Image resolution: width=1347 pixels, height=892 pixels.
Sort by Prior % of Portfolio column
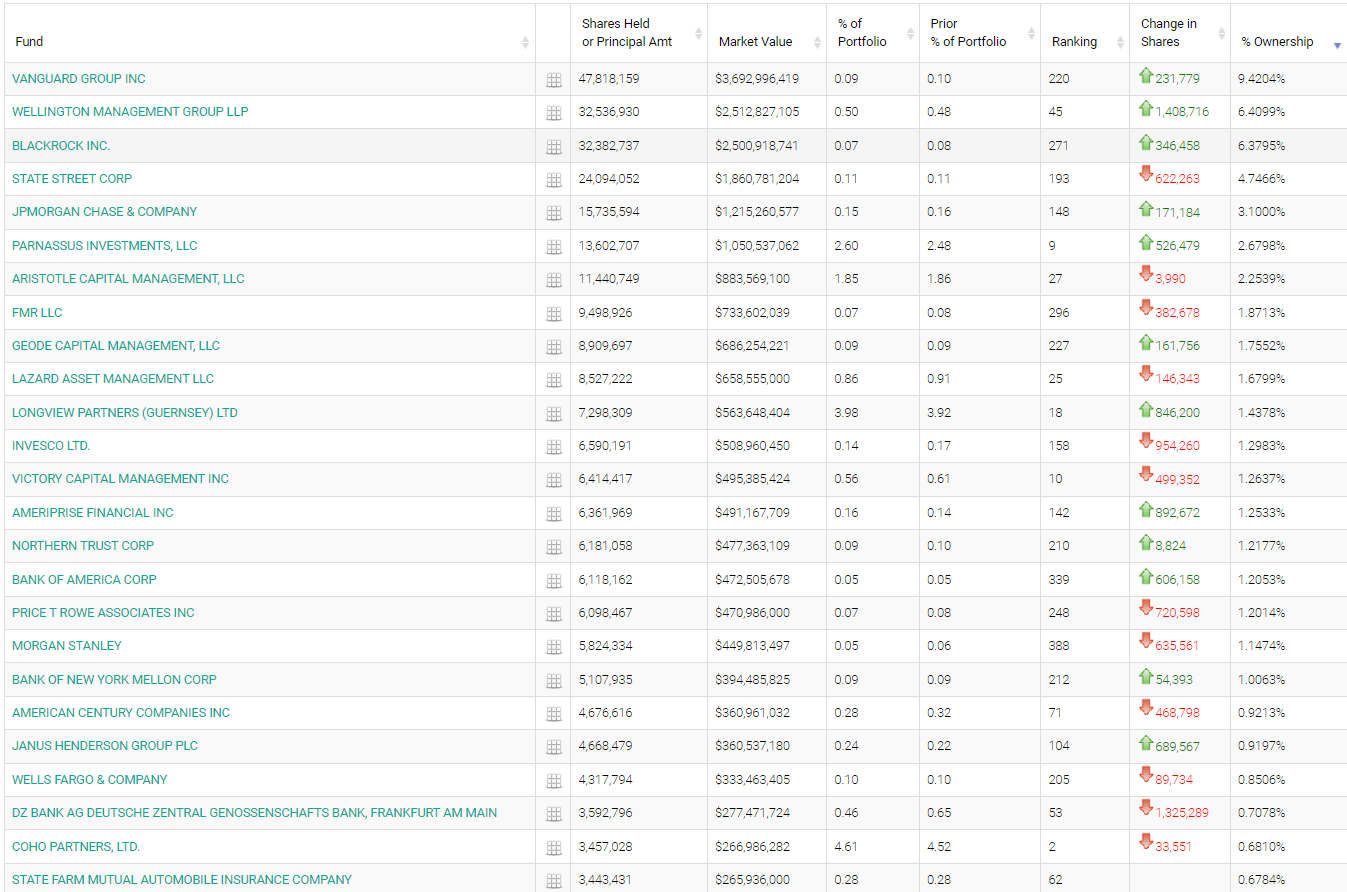click(980, 33)
